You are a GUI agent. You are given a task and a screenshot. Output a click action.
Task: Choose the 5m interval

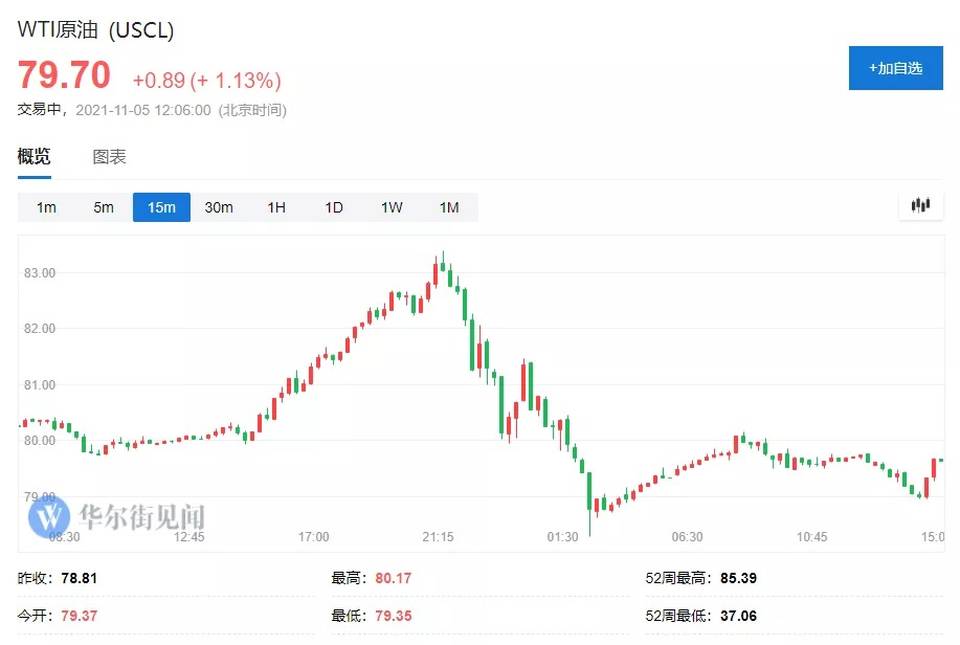pos(103,207)
